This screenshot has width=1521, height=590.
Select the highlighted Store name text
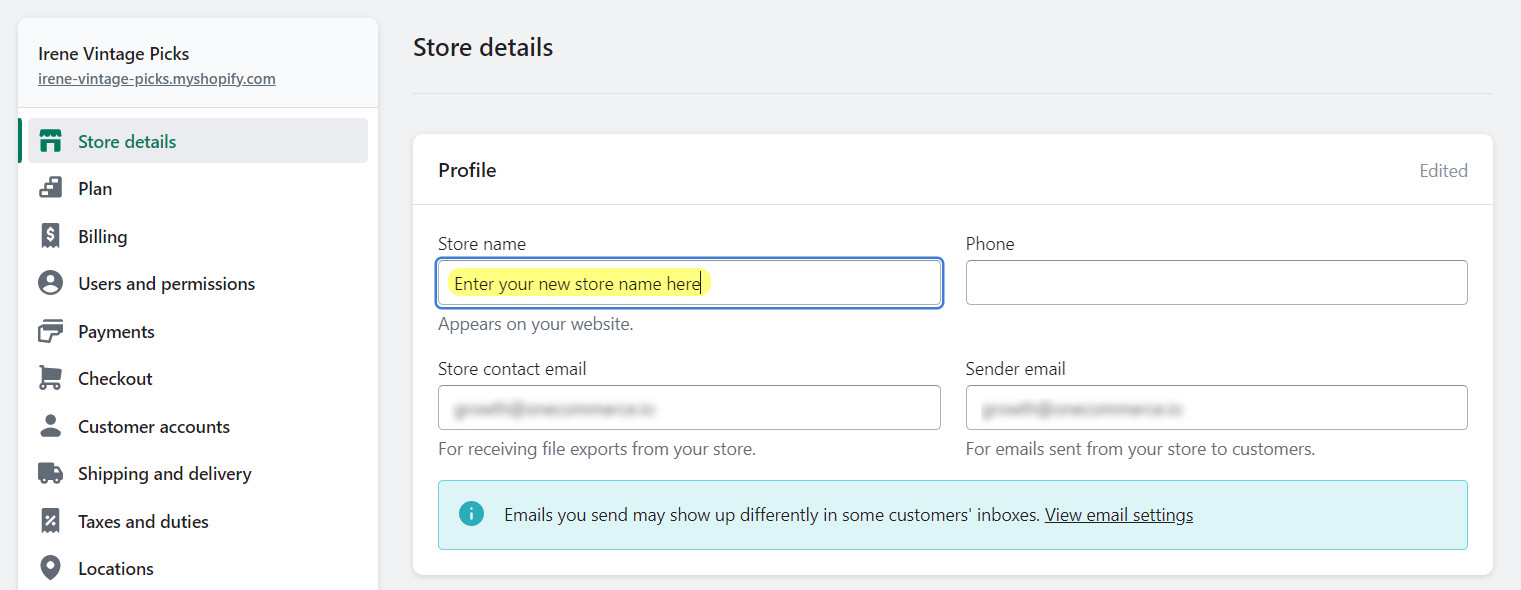point(576,283)
